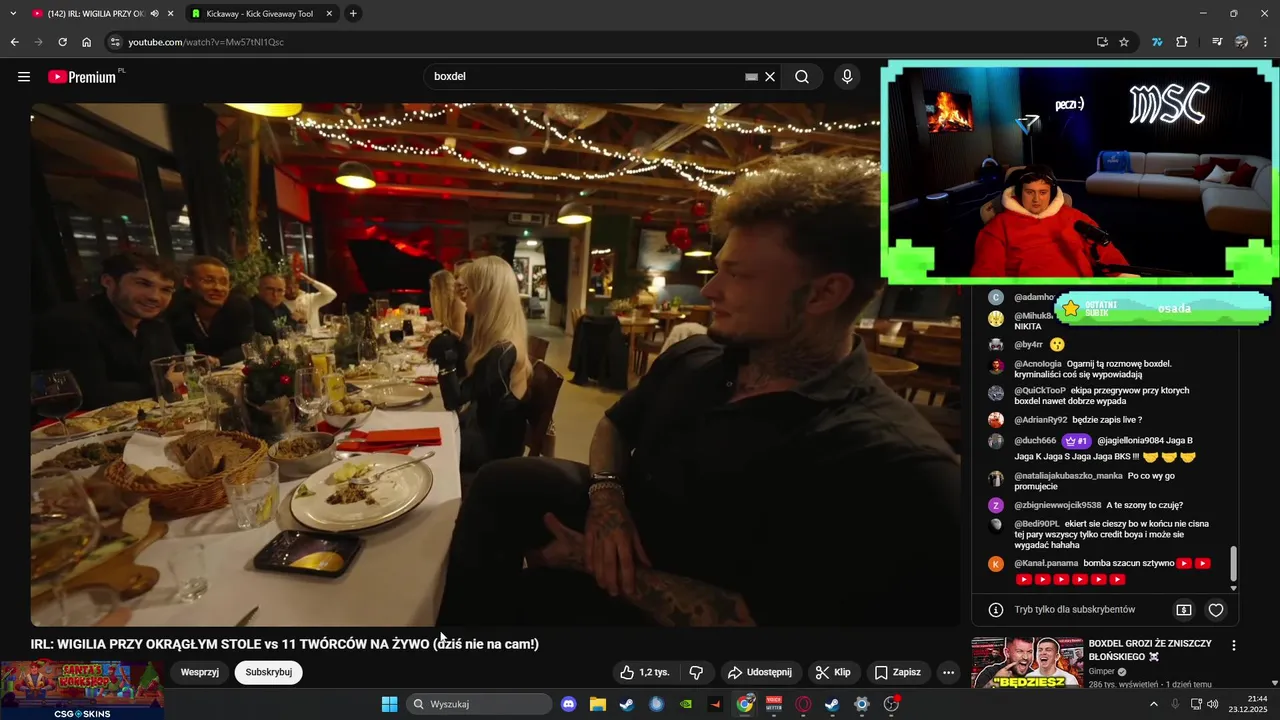This screenshot has width=1280, height=720.
Task: Open the Chrome profile avatar
Action: [x=1241, y=42]
